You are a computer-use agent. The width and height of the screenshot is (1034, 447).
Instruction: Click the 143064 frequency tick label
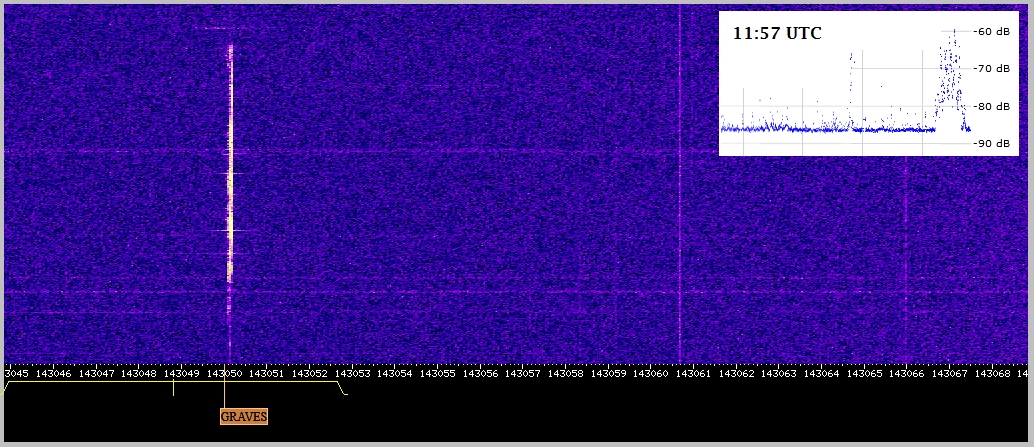822,373
